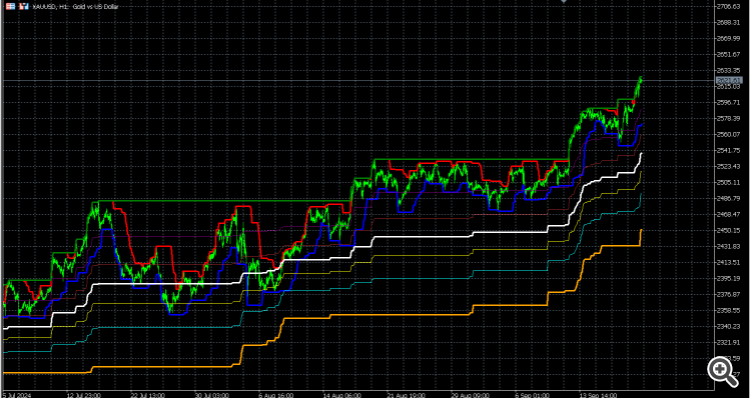Click the magnifier zoom-in icon

coord(724,371)
